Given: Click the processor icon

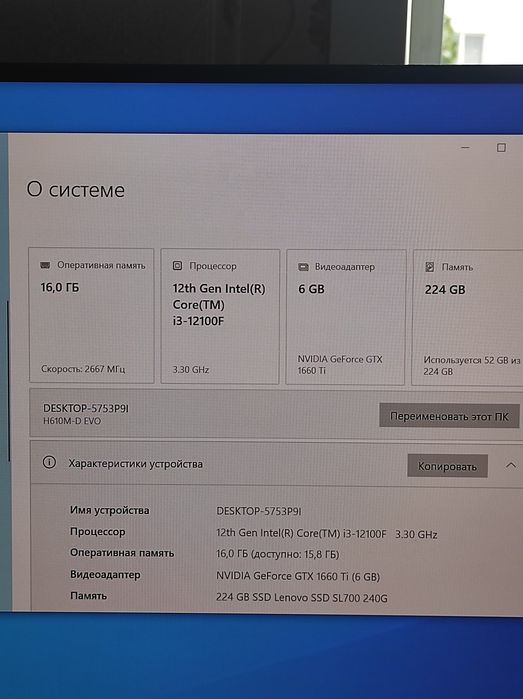Looking at the screenshot, I should point(177,266).
